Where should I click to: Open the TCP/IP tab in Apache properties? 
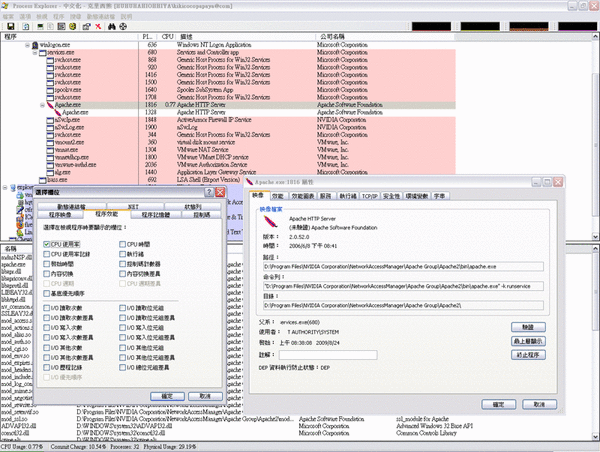pyautogui.click(x=370, y=196)
